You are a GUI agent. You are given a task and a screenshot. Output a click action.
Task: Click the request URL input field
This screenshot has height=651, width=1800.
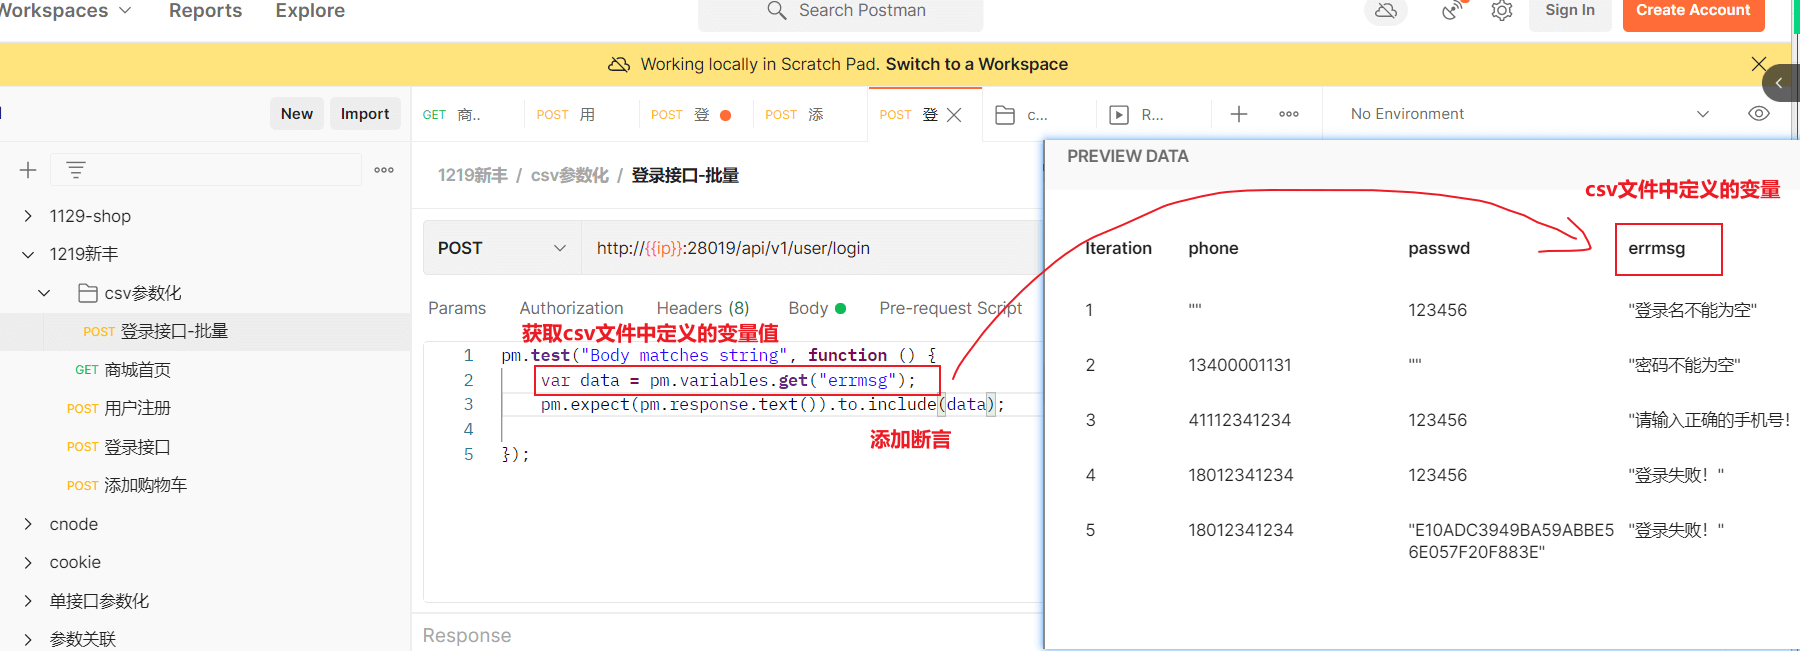click(x=812, y=248)
